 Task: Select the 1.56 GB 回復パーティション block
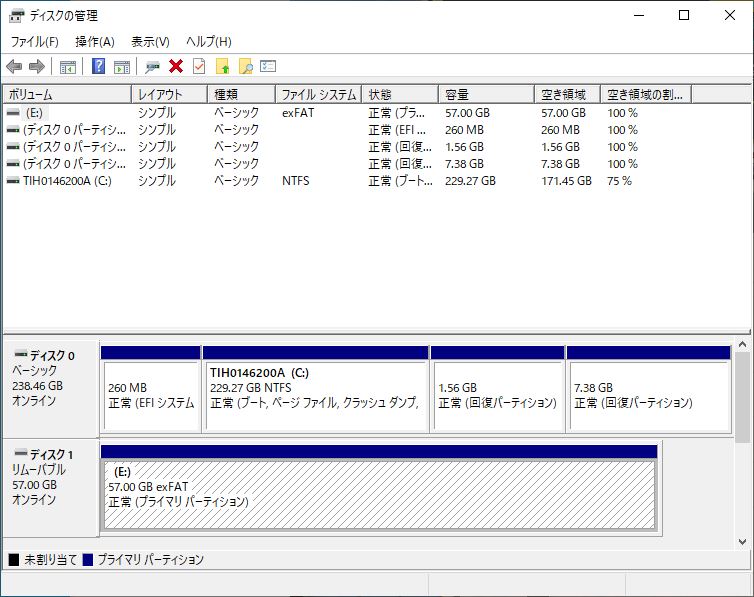498,389
